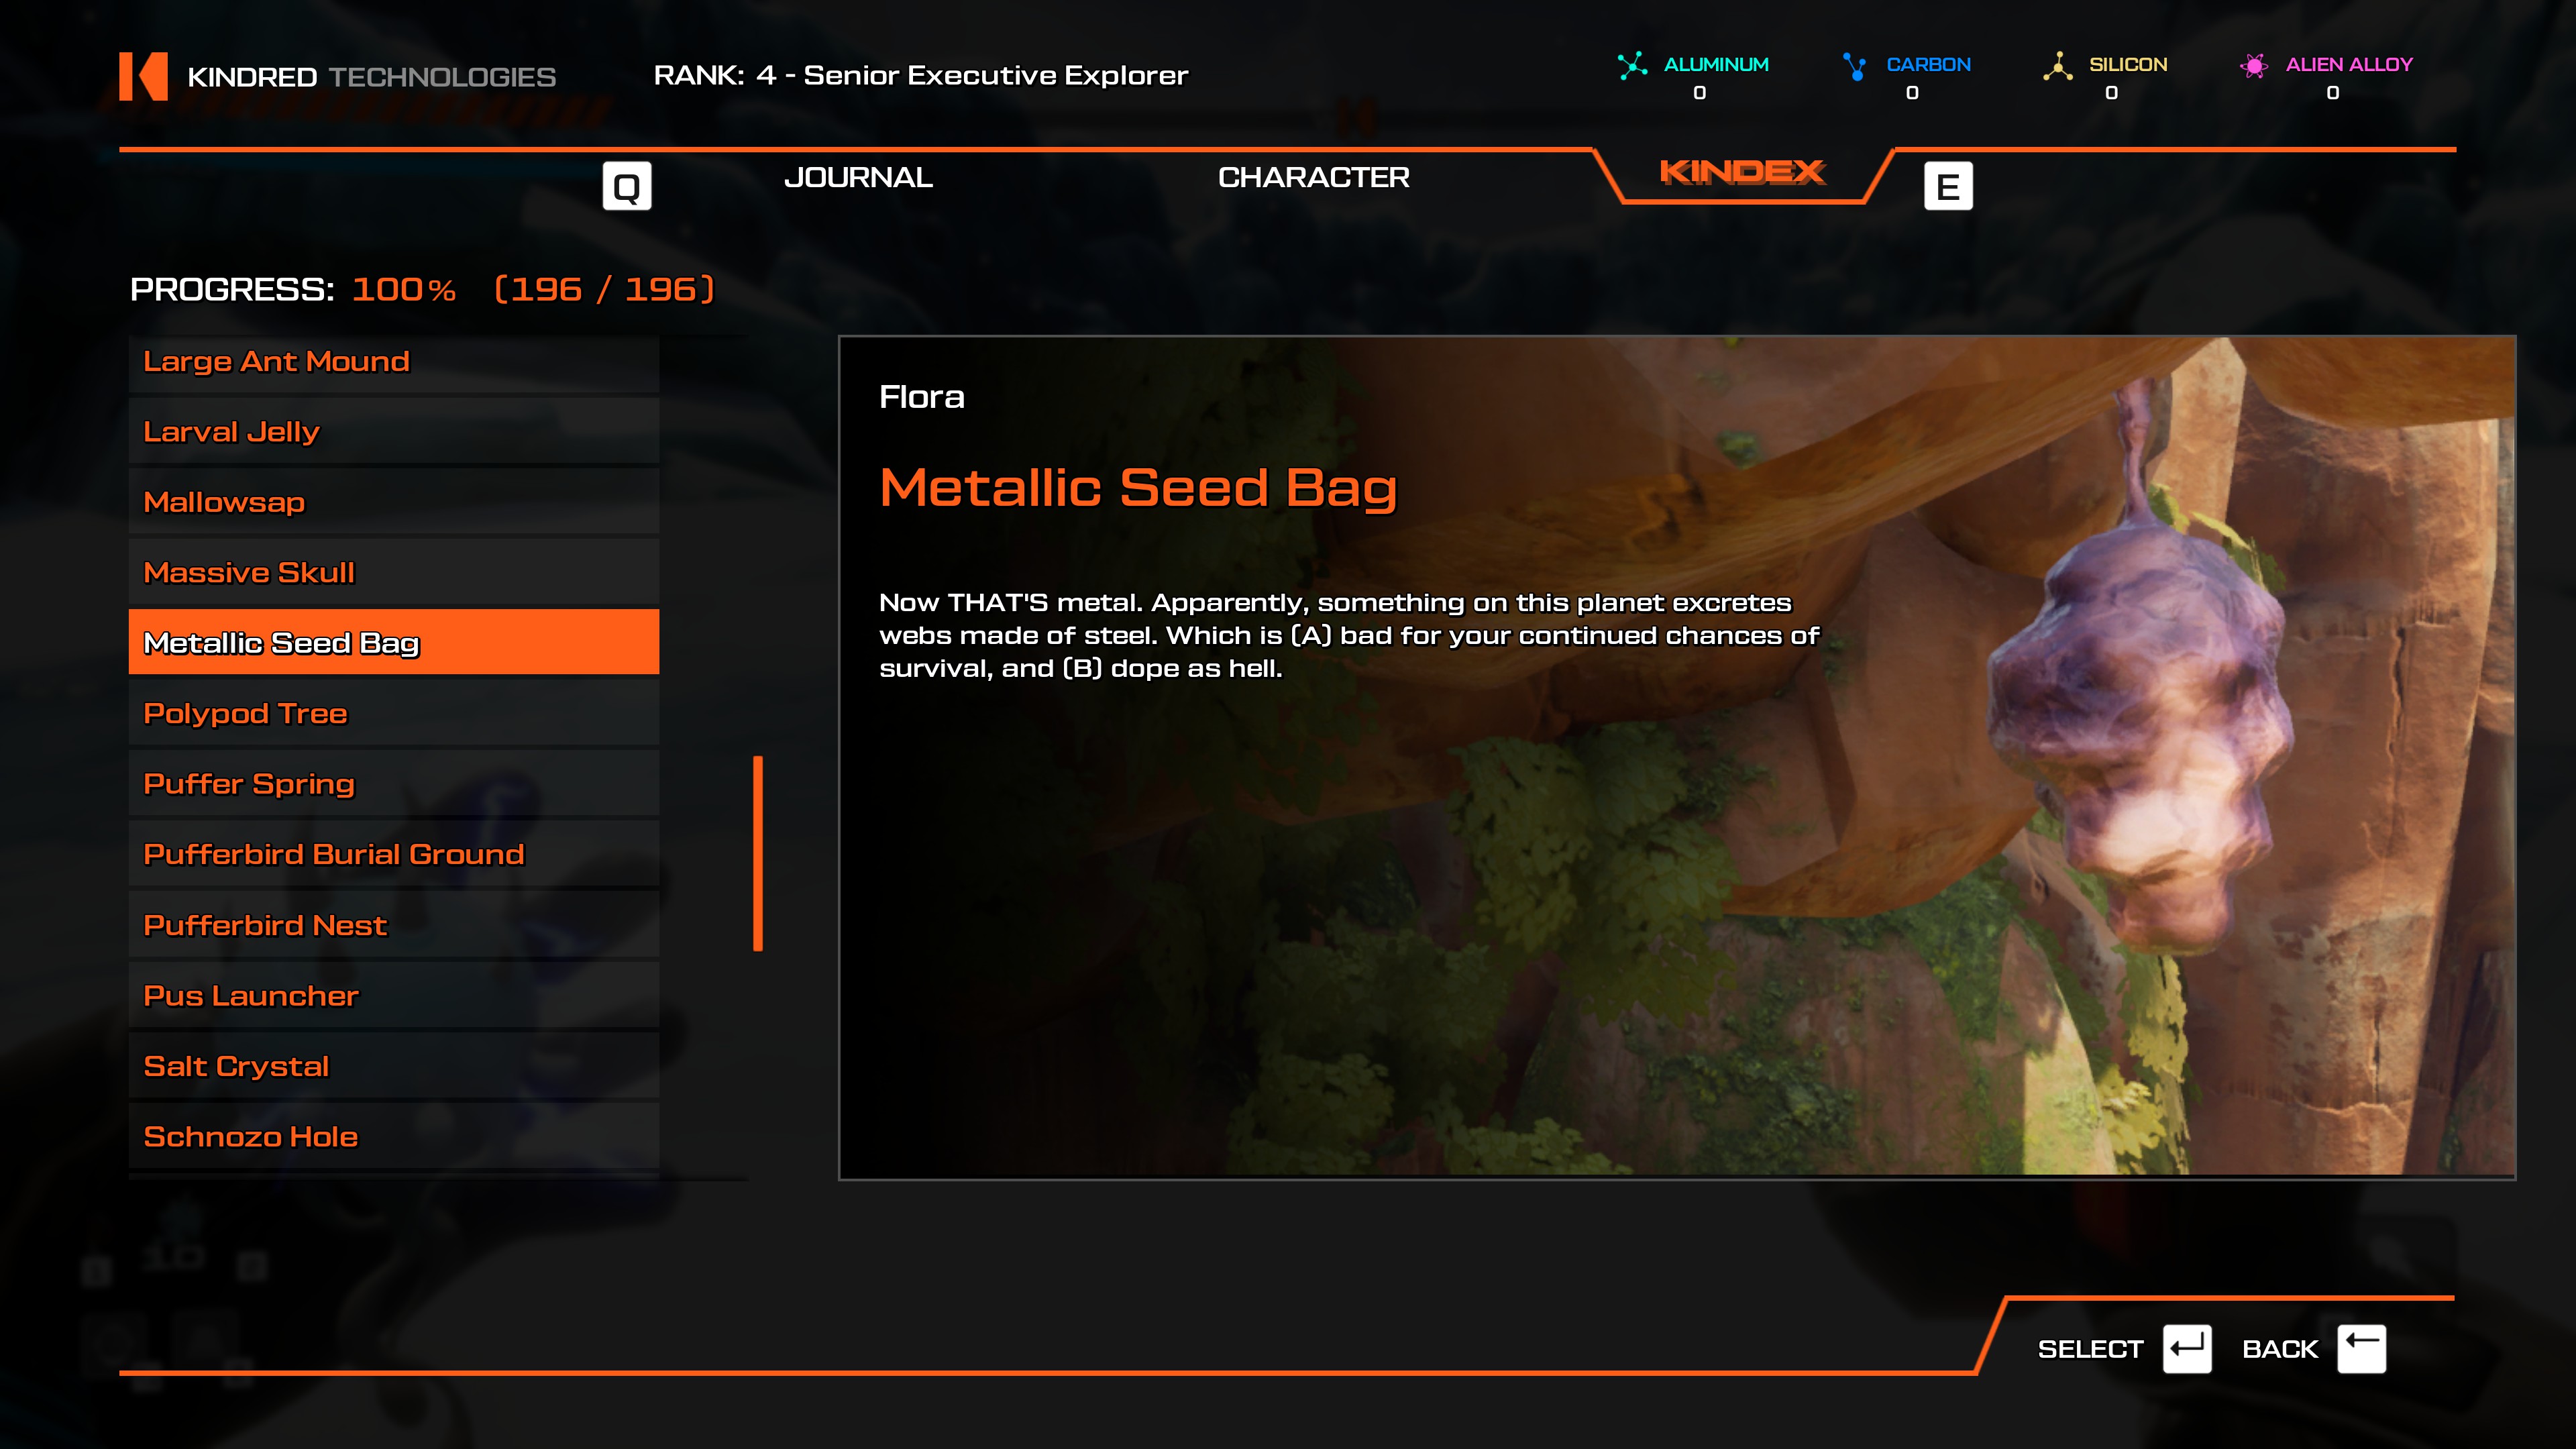Select the Large Ant Mound entry

coord(394,361)
